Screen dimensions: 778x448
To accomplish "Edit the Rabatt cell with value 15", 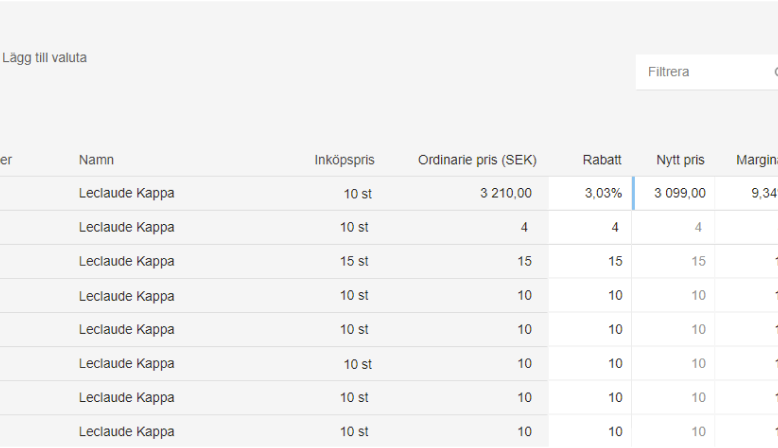I will [591, 262].
